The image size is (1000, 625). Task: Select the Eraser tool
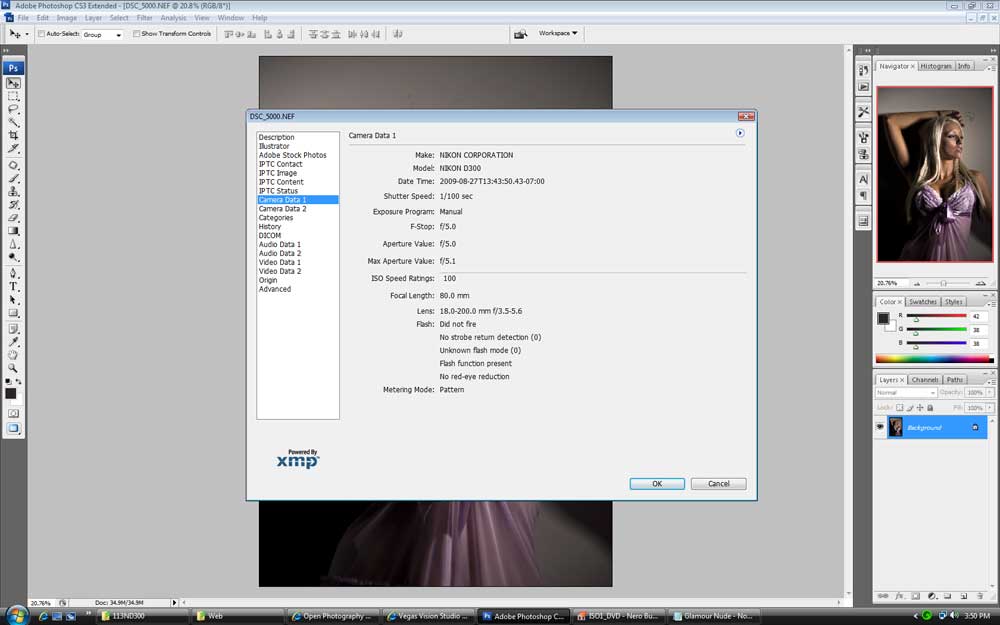13,217
